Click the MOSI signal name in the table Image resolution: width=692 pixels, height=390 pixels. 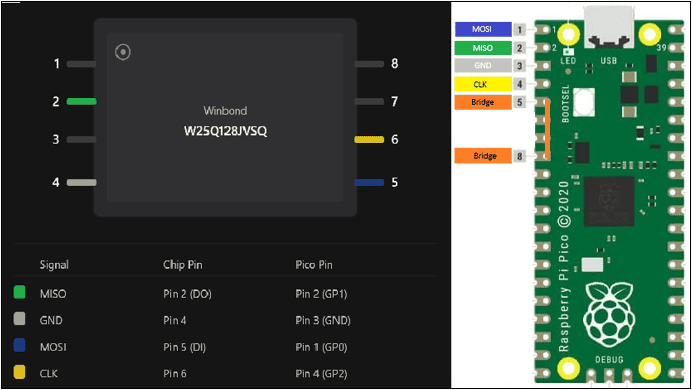53,347
